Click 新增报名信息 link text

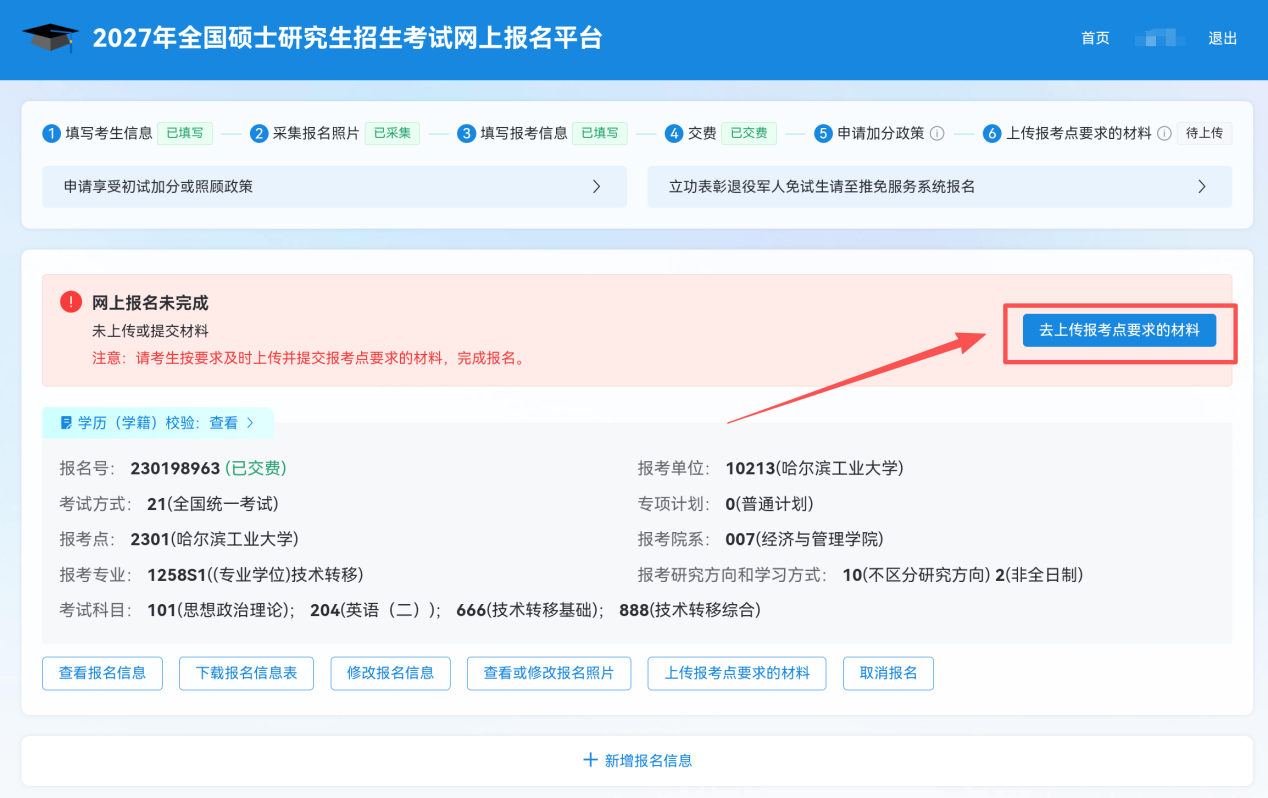[x=648, y=760]
